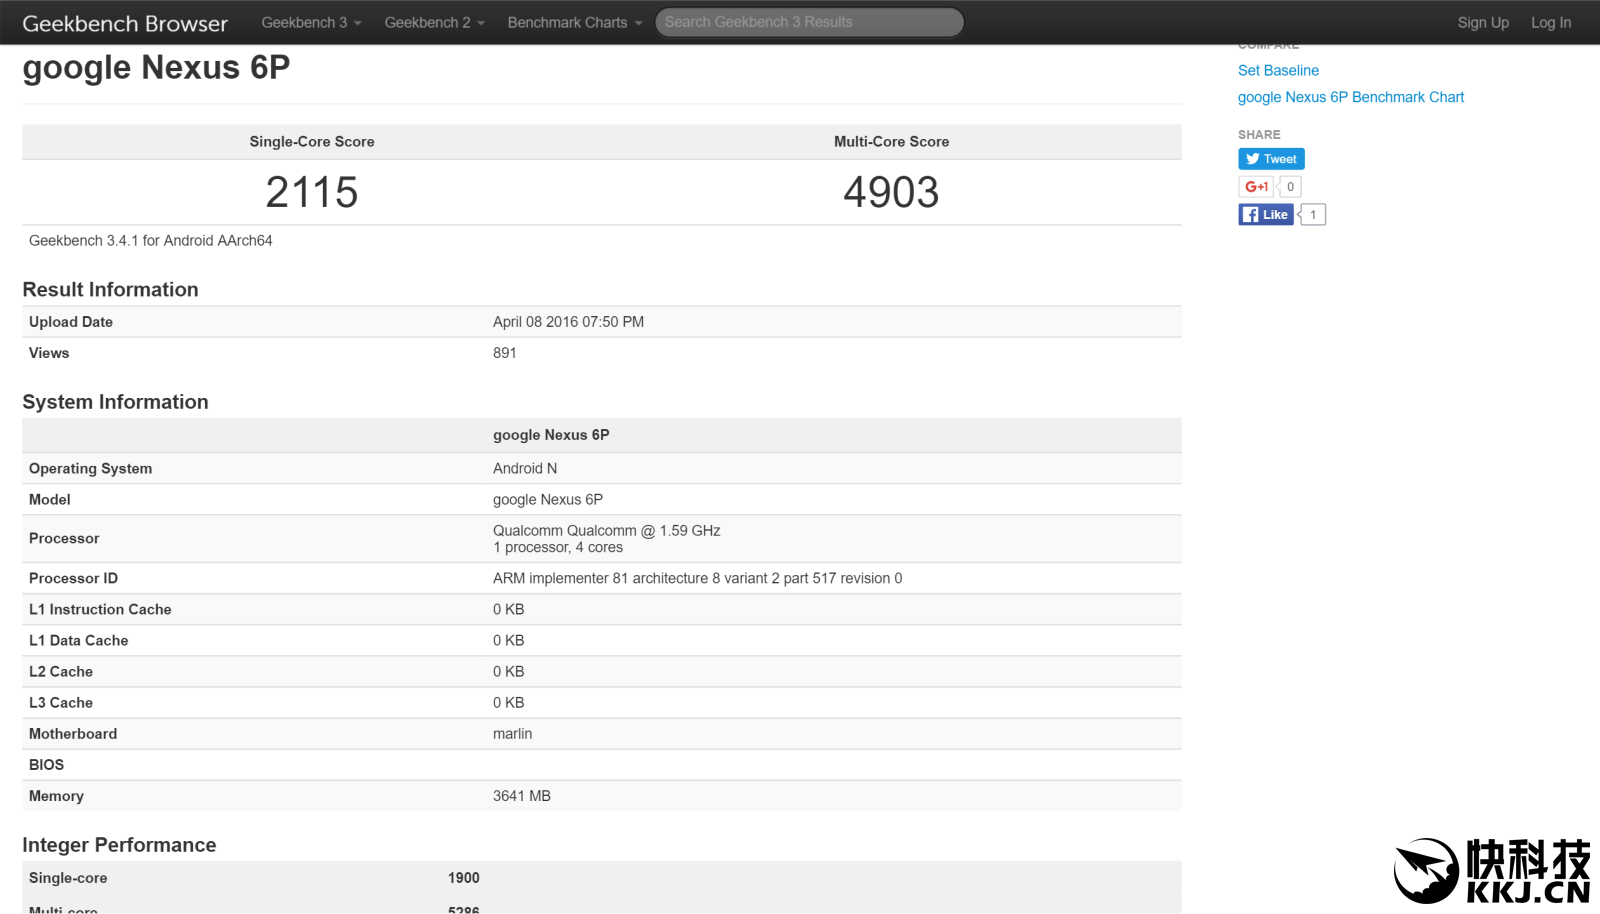
Task: Select the multi-core score 4903
Action: pos(891,192)
